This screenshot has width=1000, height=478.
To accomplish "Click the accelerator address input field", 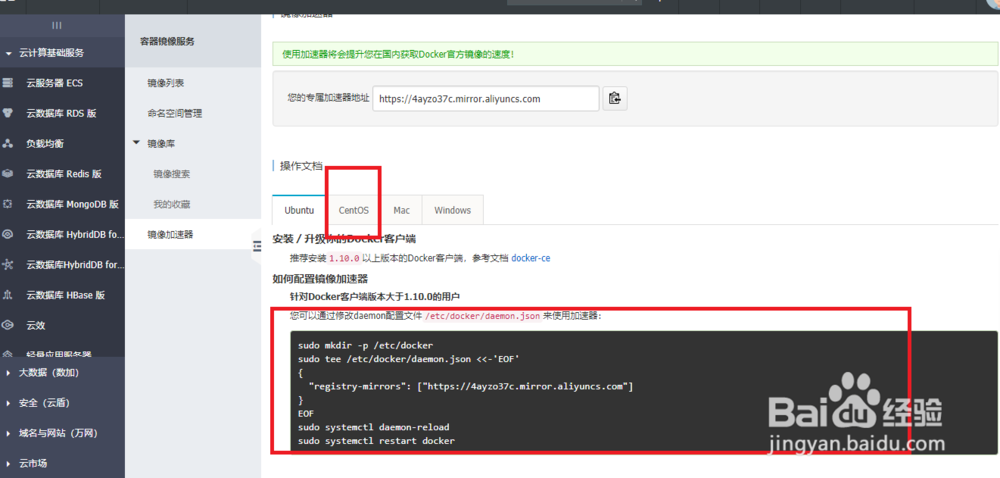I will click(486, 99).
